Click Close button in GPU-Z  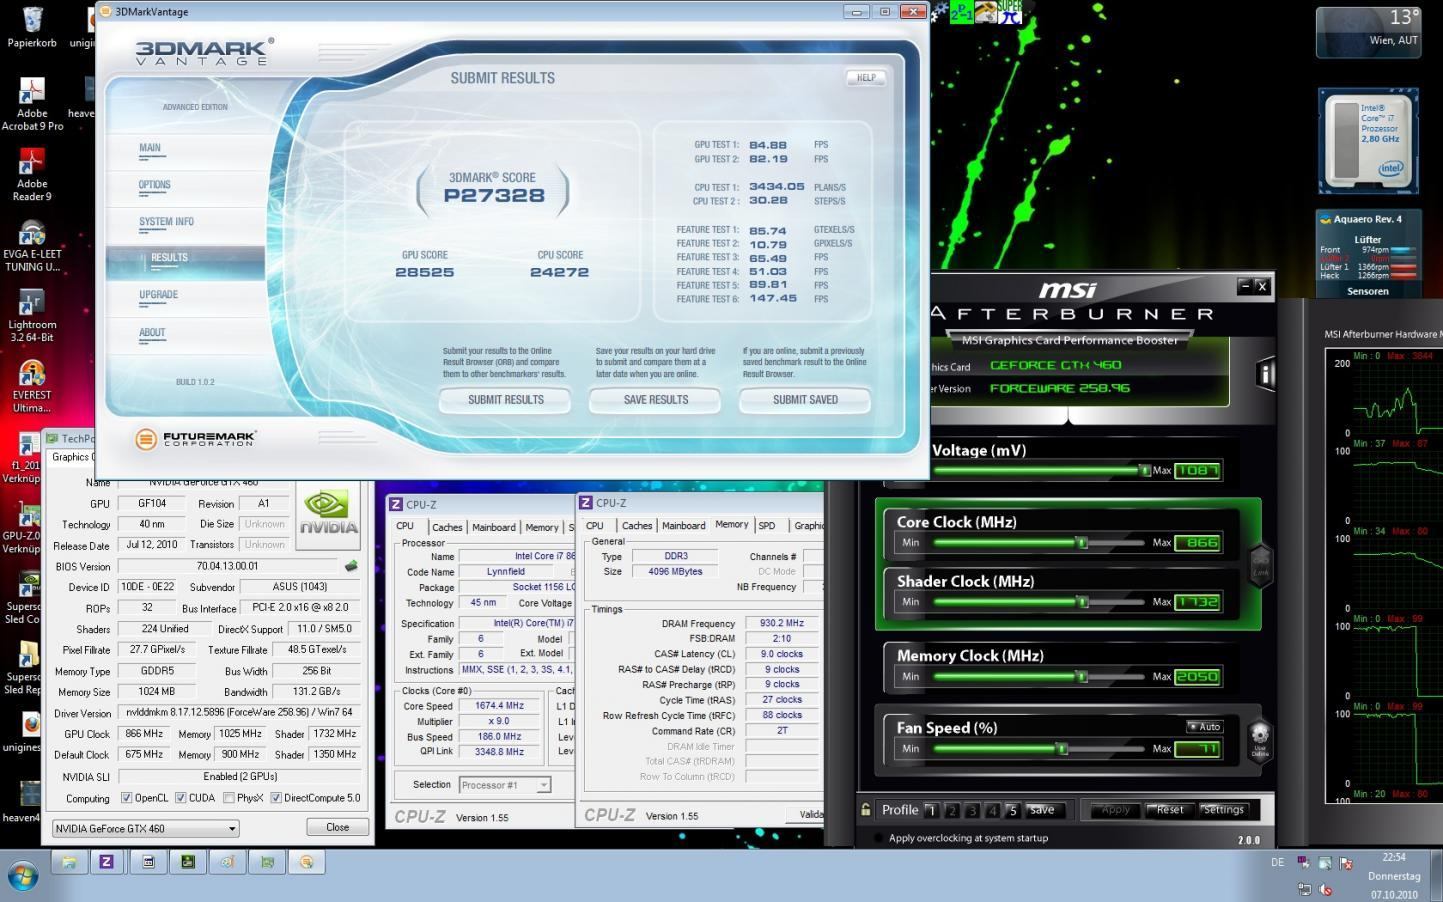point(338,827)
